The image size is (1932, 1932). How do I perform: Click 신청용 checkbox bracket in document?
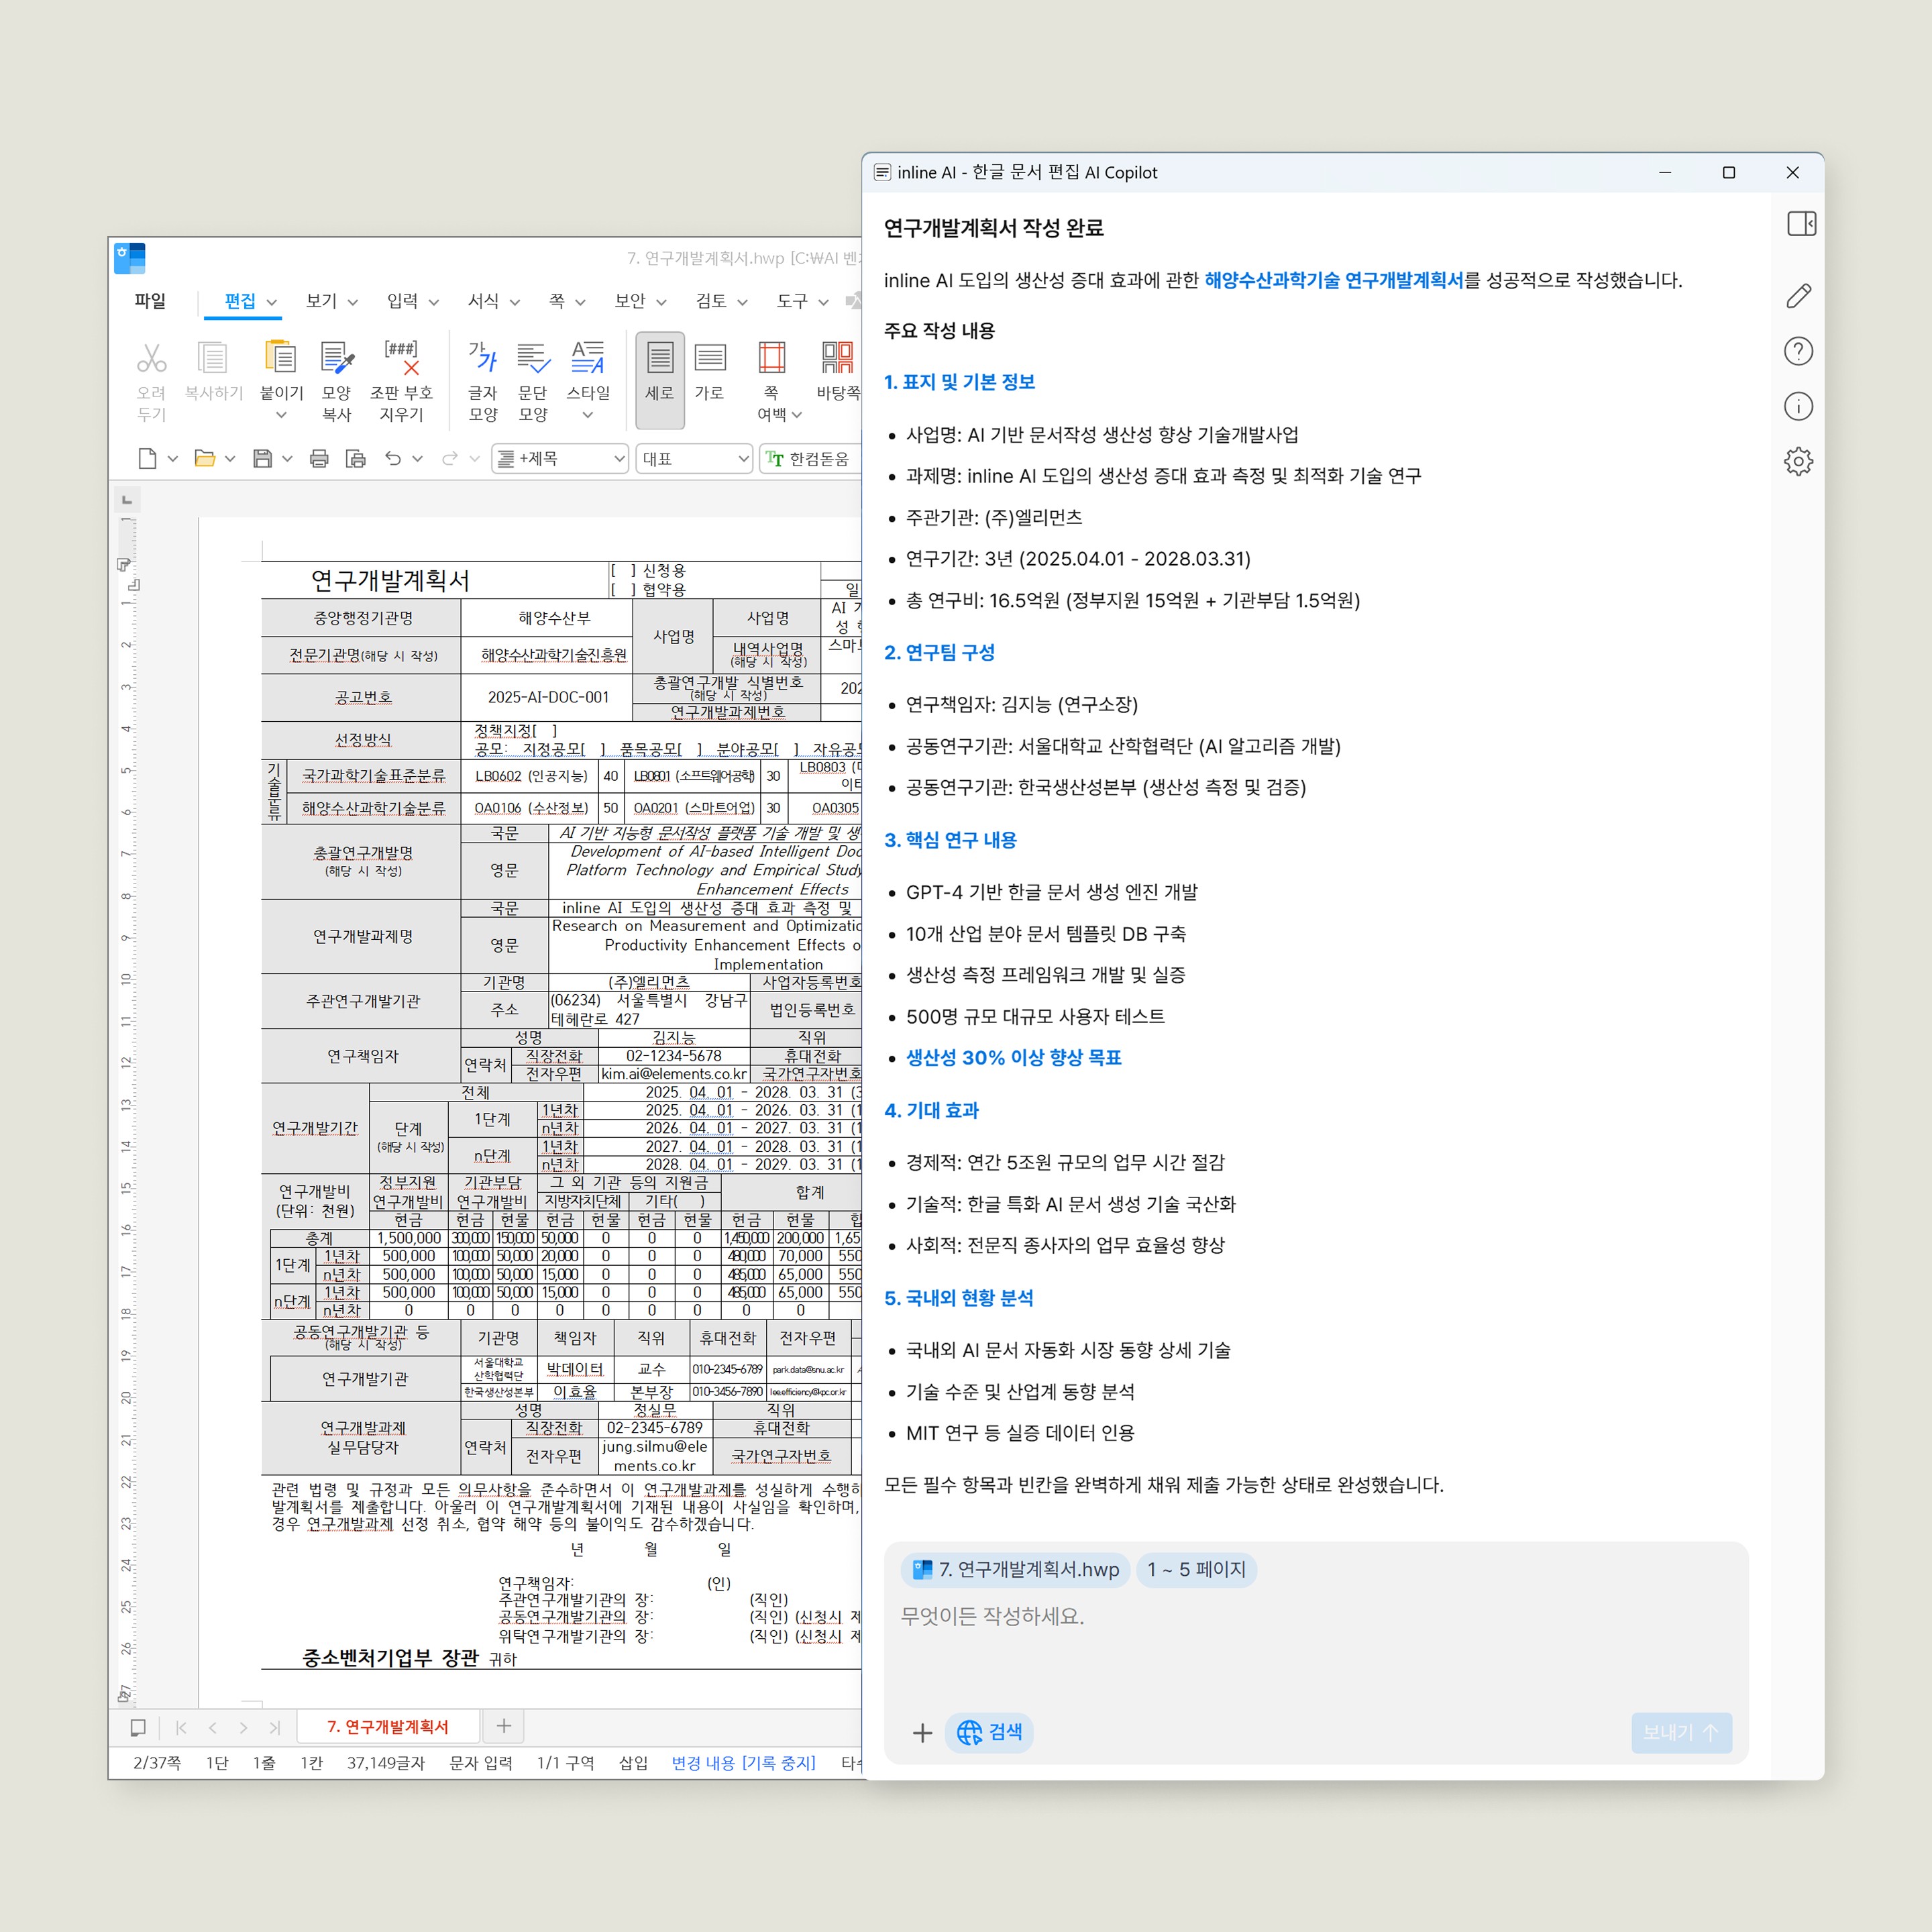click(x=623, y=571)
